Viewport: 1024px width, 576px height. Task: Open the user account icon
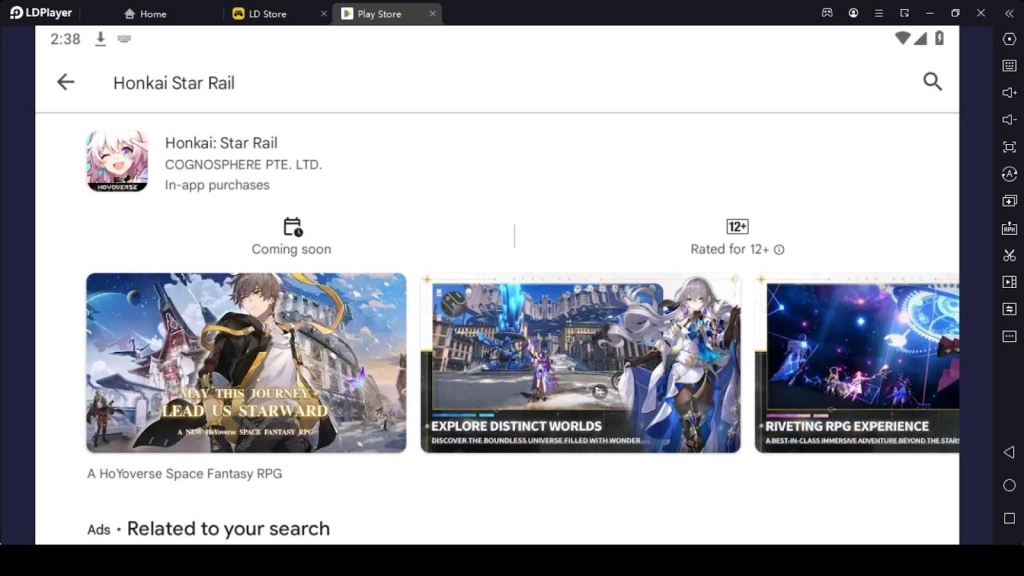click(x=853, y=13)
